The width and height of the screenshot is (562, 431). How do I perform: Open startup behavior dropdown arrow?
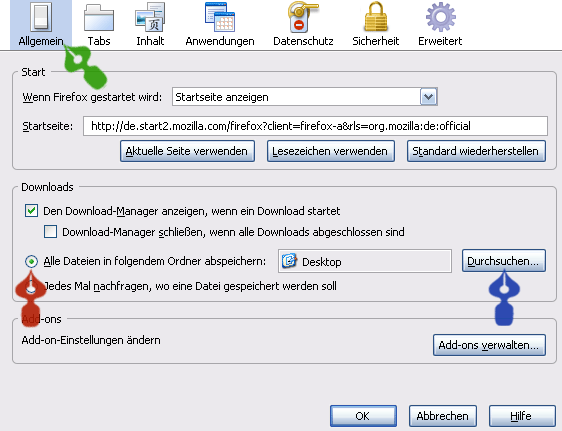point(429,97)
